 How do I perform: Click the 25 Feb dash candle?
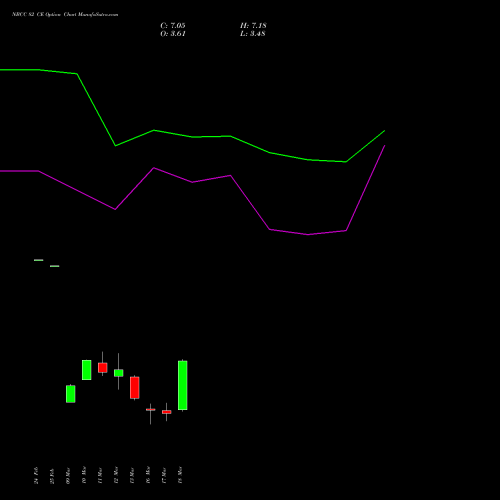tap(55, 266)
